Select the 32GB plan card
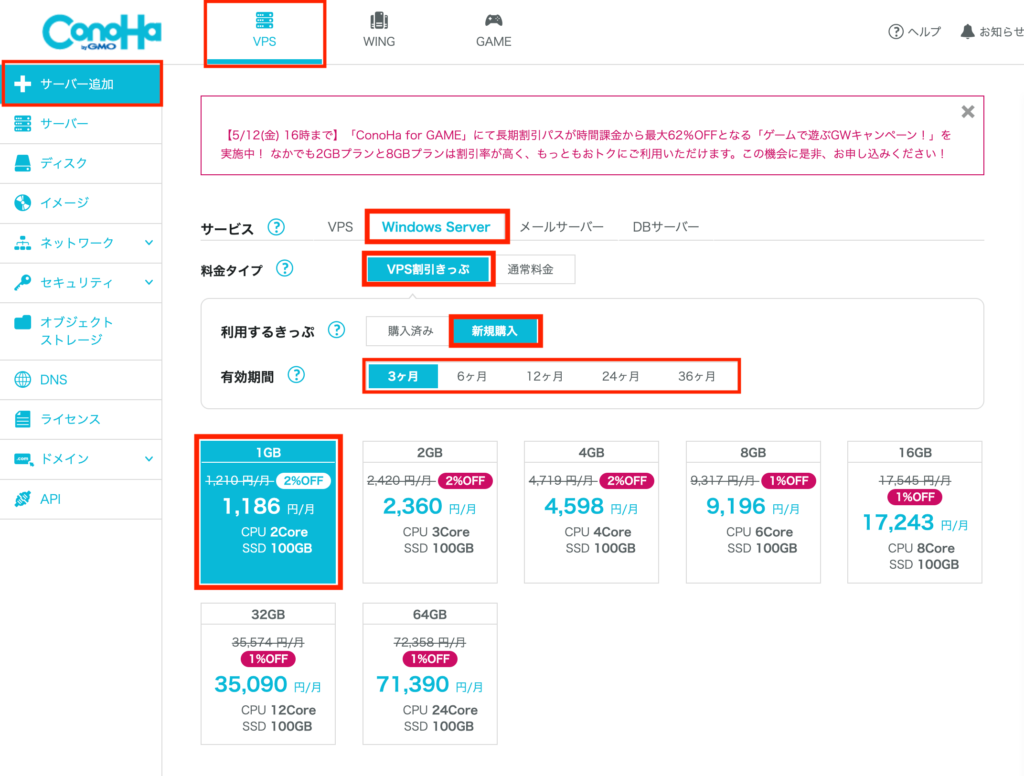 pyautogui.click(x=268, y=673)
